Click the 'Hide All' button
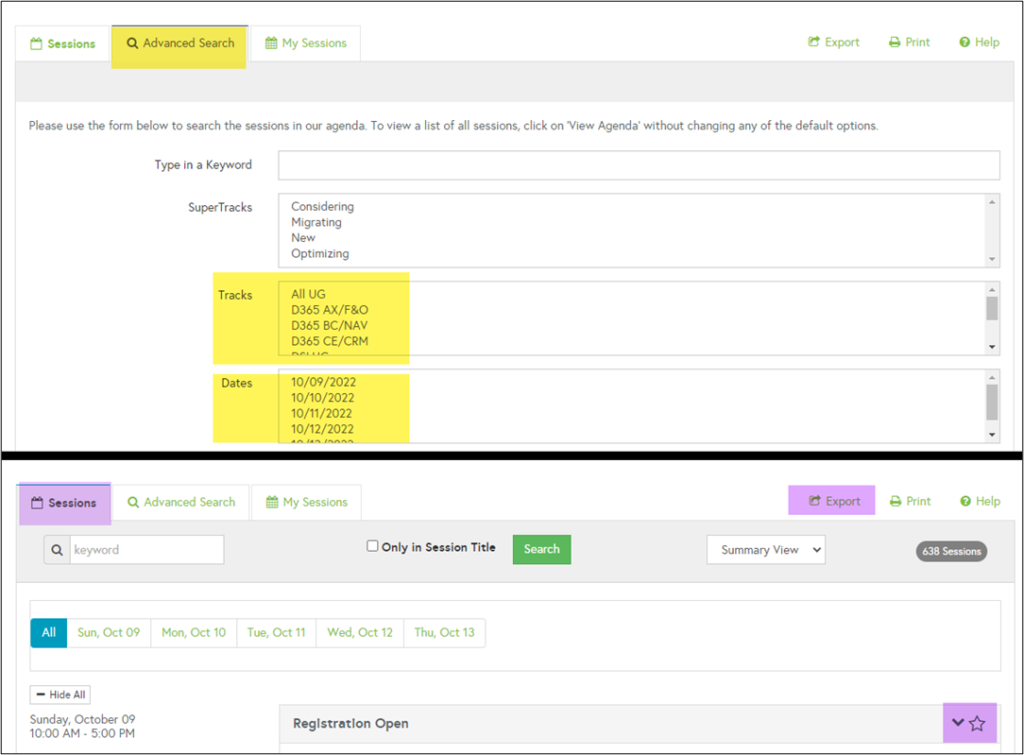This screenshot has width=1024, height=755. (x=61, y=694)
